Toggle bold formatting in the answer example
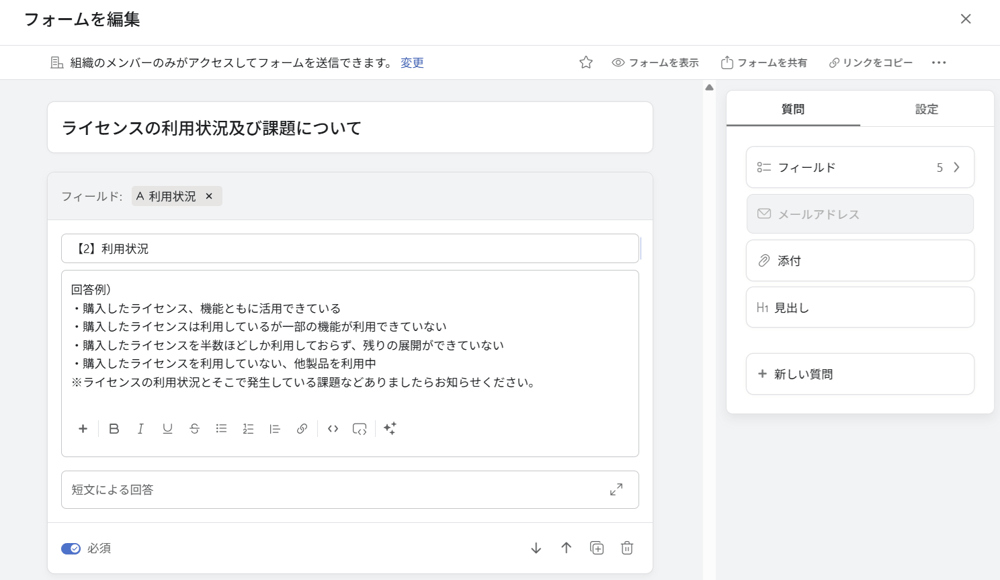 (x=114, y=428)
